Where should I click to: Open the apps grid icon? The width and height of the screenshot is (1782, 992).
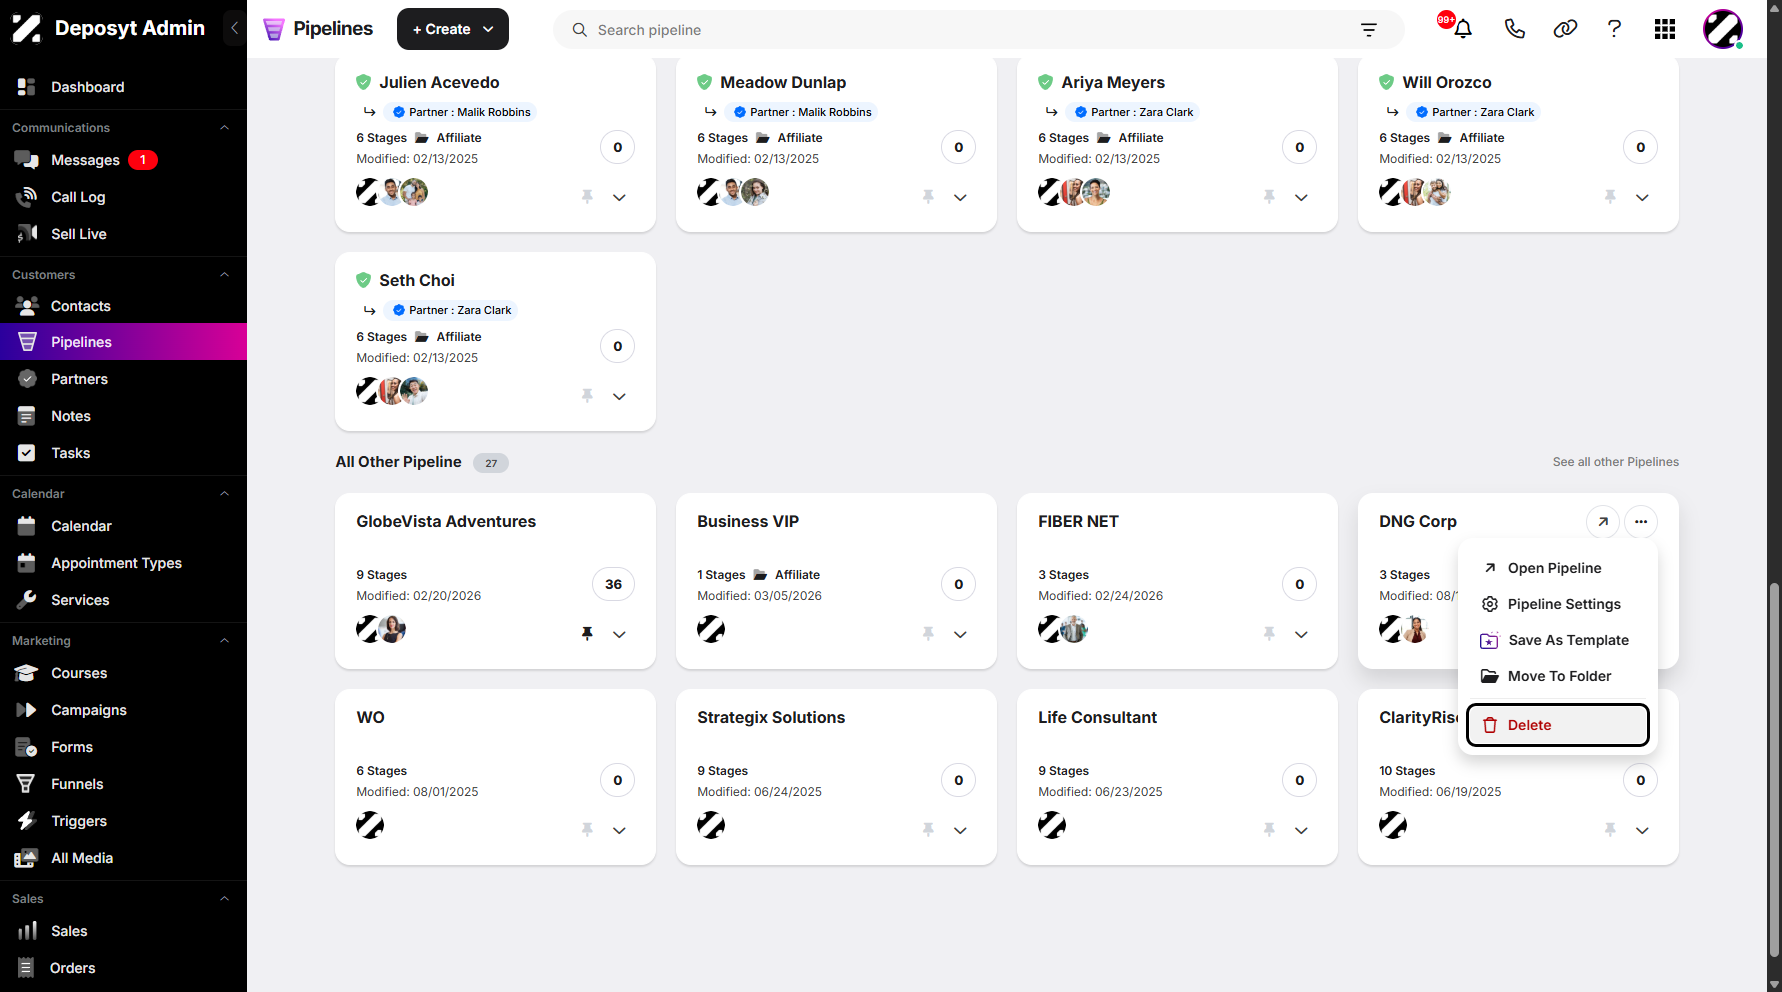coord(1665,29)
